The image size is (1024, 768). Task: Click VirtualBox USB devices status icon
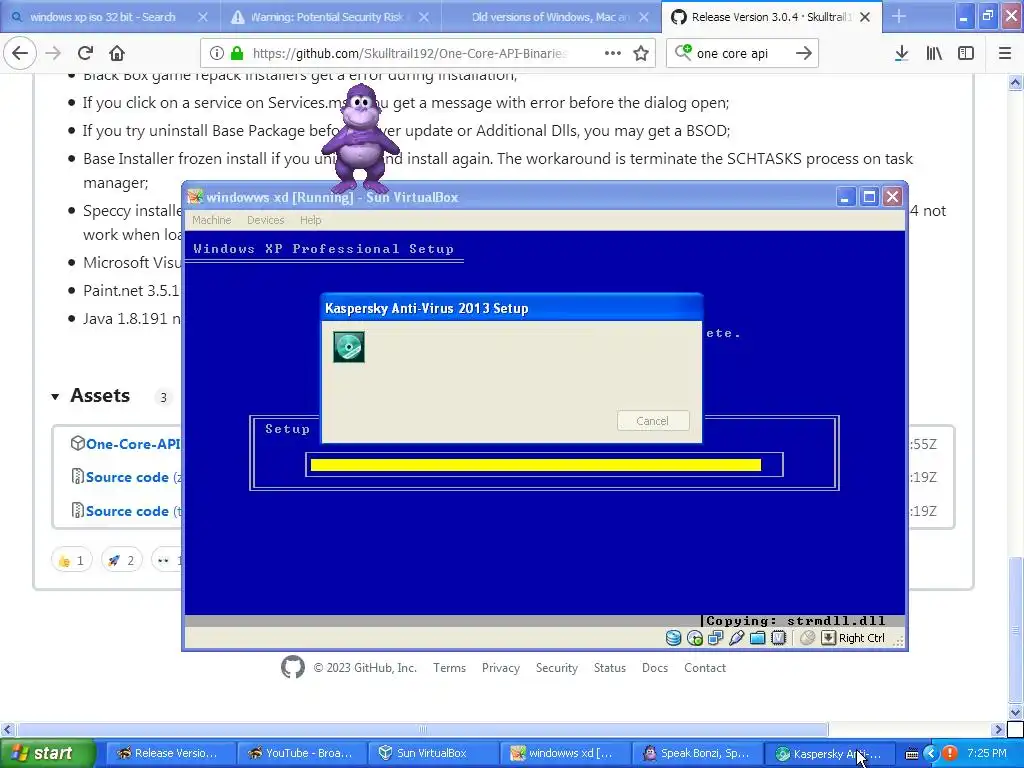736,638
